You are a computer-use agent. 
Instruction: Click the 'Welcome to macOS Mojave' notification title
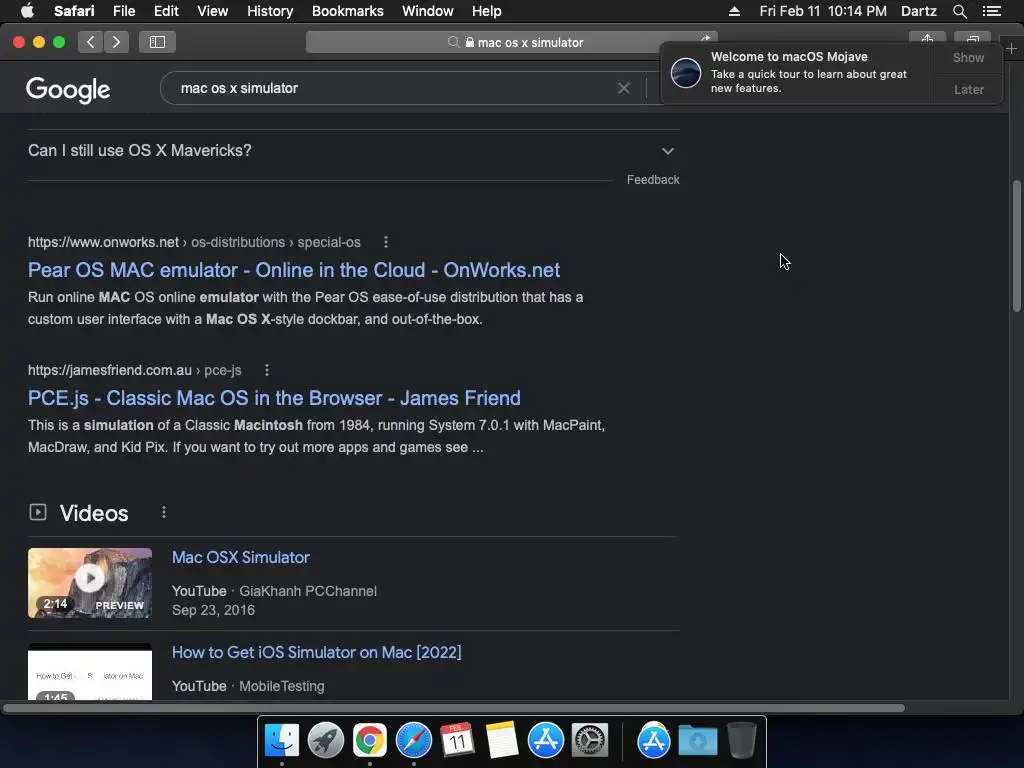tap(789, 57)
